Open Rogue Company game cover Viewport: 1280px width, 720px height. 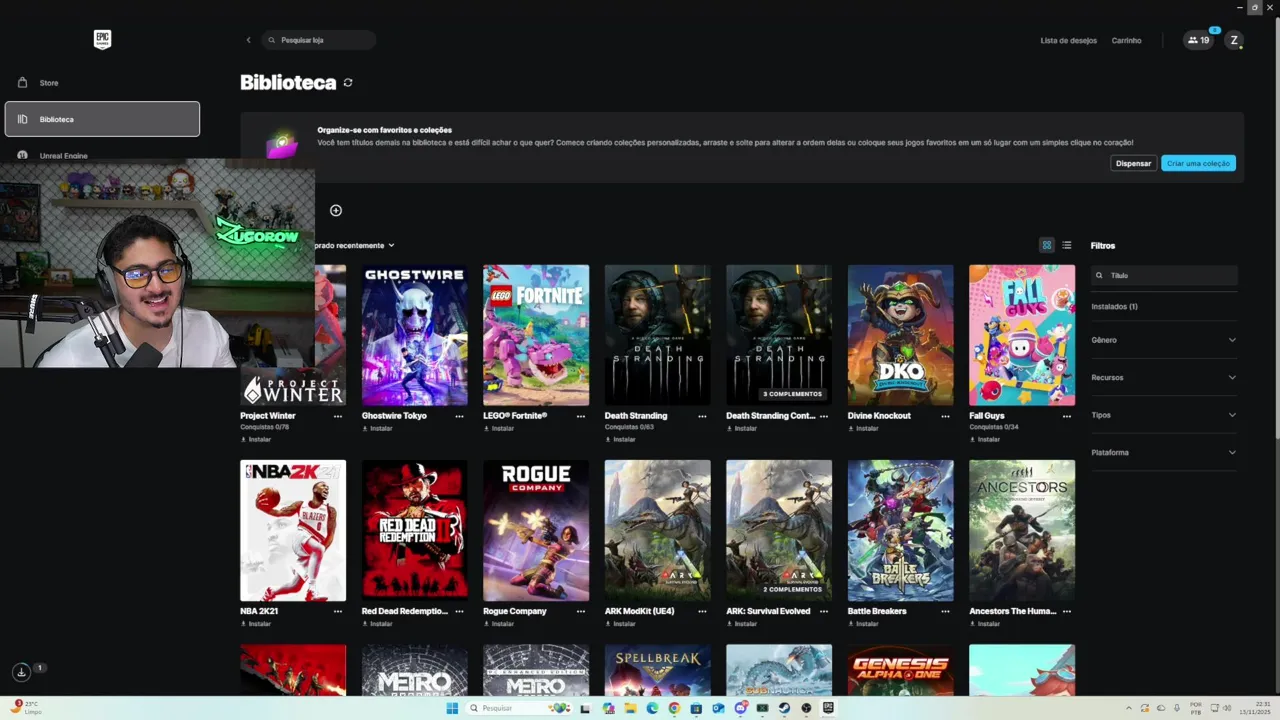coord(536,530)
